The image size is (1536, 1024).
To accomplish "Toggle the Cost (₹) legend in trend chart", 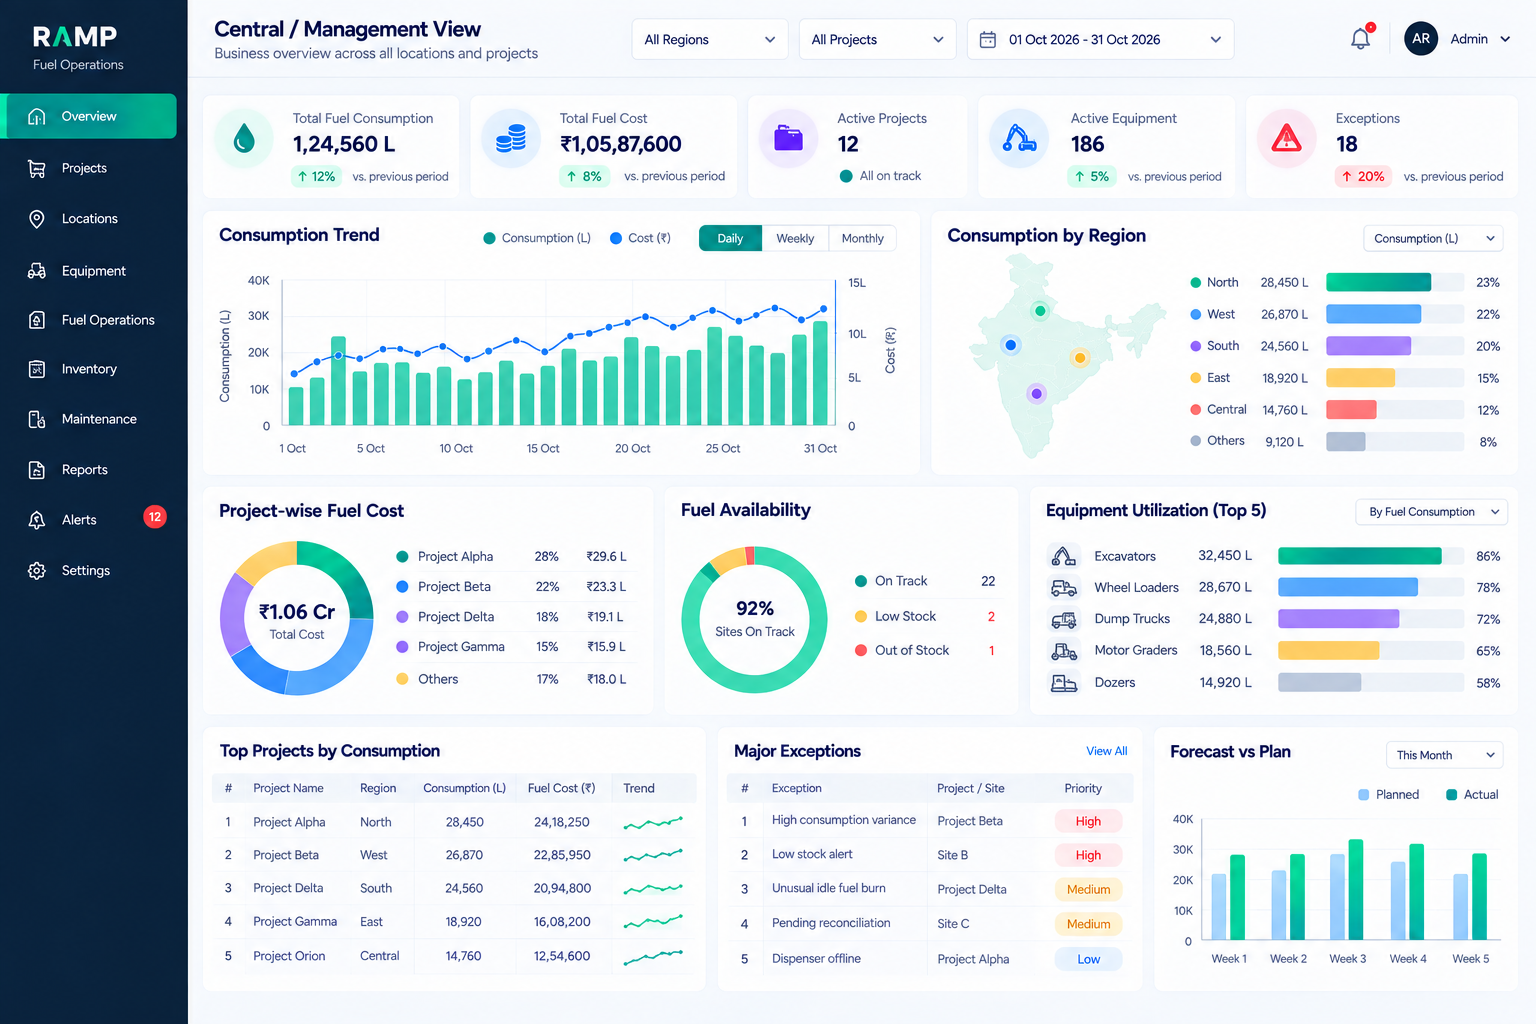I will click(640, 238).
